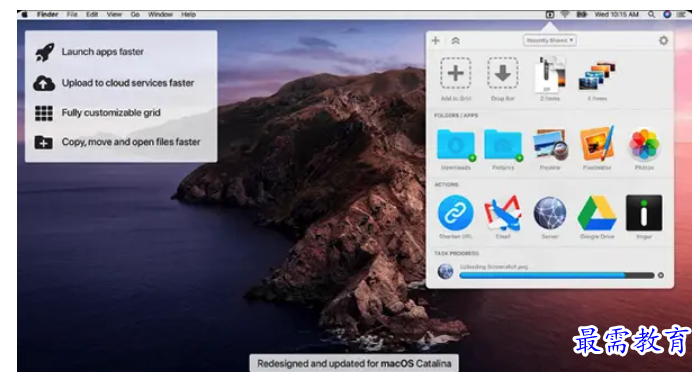This screenshot has height=372, width=697.
Task: Open the Window menu
Action: pyautogui.click(x=160, y=15)
